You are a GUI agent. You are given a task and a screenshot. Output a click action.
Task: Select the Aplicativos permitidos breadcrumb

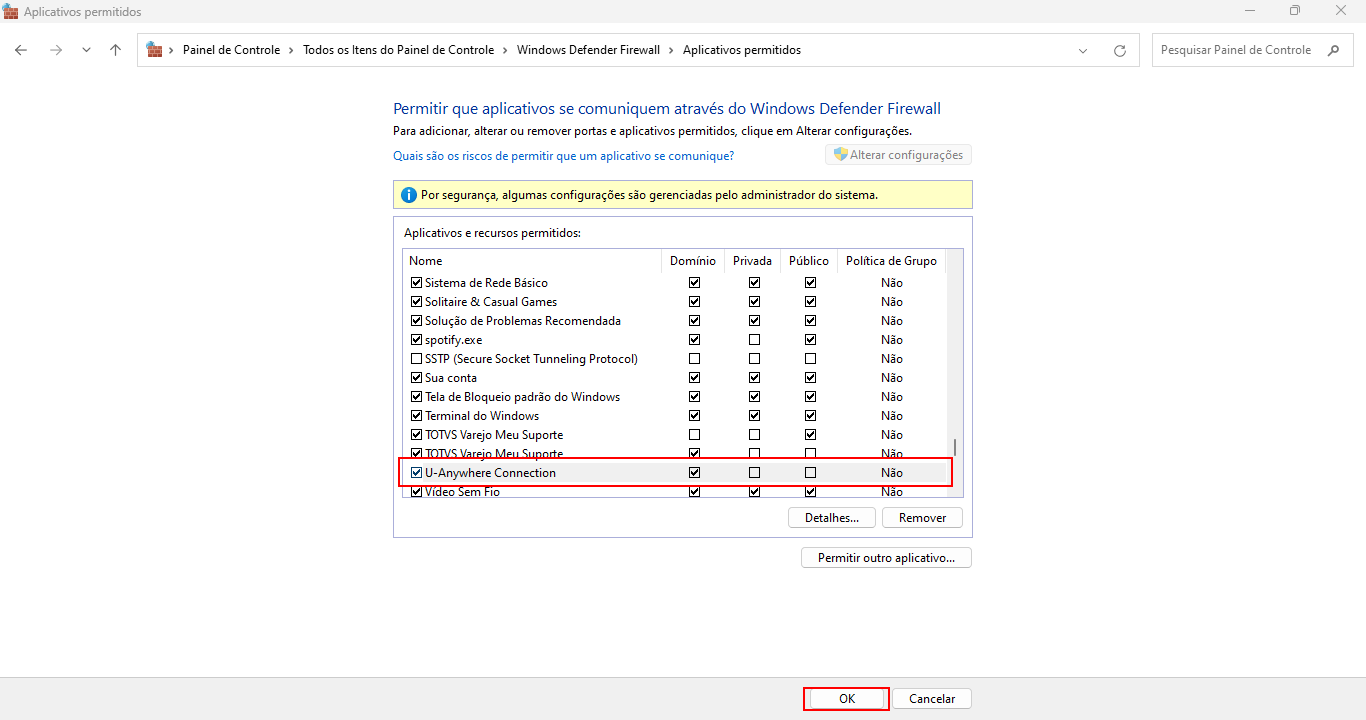pos(742,50)
